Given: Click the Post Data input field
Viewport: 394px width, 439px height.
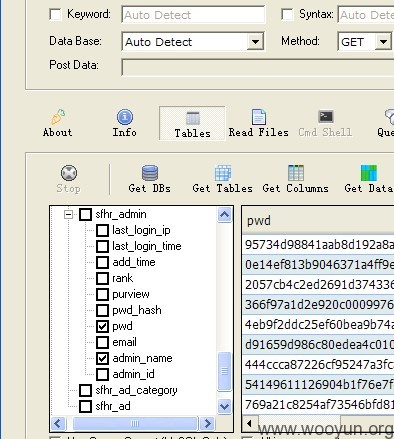Looking at the screenshot, I should pos(258,67).
